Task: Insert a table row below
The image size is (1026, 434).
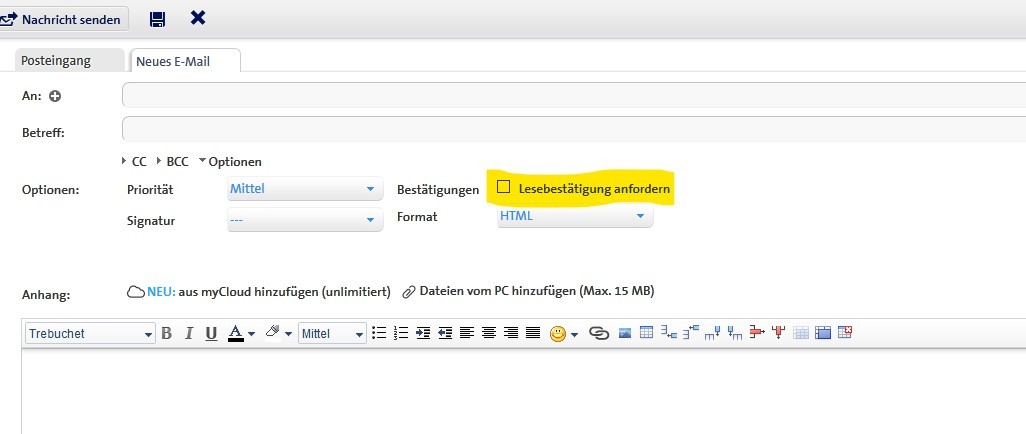Action: click(x=669, y=333)
